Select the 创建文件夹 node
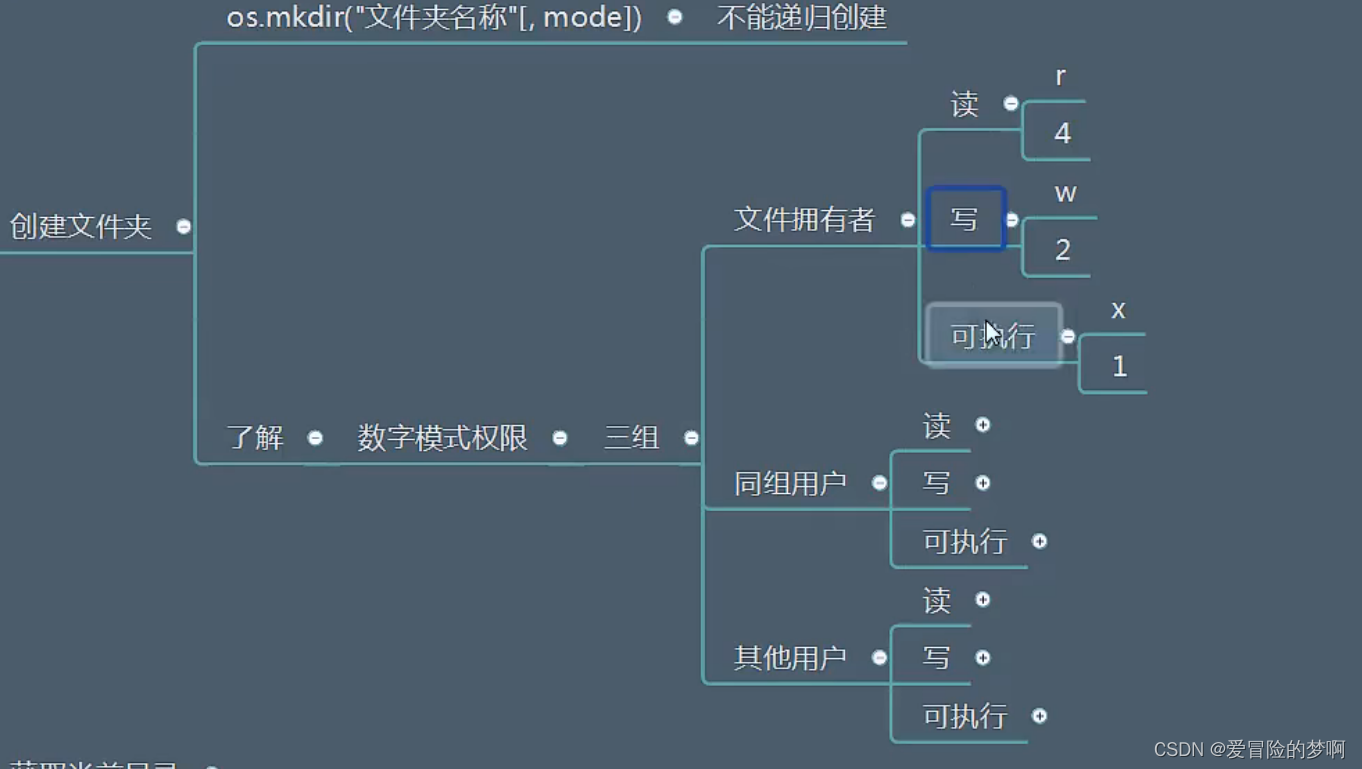Image resolution: width=1362 pixels, height=769 pixels. [81, 227]
